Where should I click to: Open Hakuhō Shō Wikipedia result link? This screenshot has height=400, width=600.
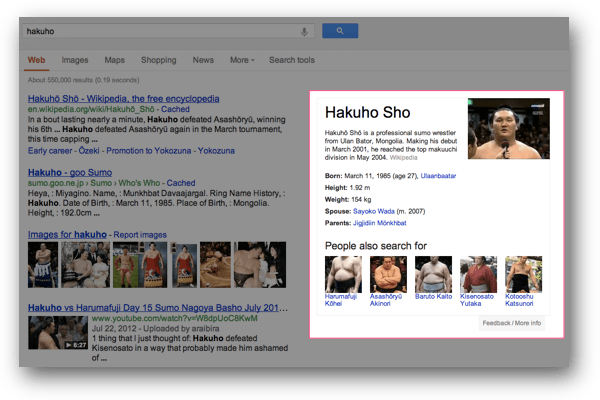coord(123,99)
